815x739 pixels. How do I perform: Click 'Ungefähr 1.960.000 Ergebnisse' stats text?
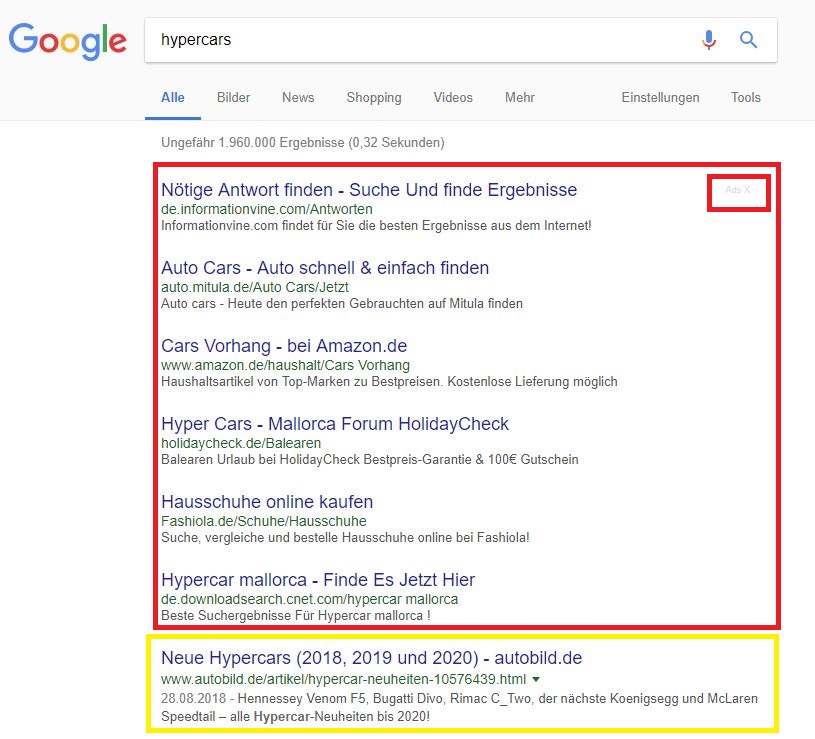[303, 142]
